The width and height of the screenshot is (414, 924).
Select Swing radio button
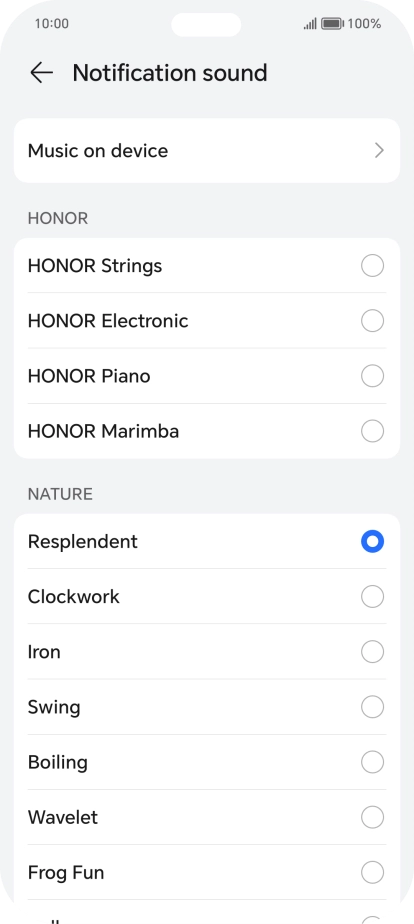coord(372,707)
